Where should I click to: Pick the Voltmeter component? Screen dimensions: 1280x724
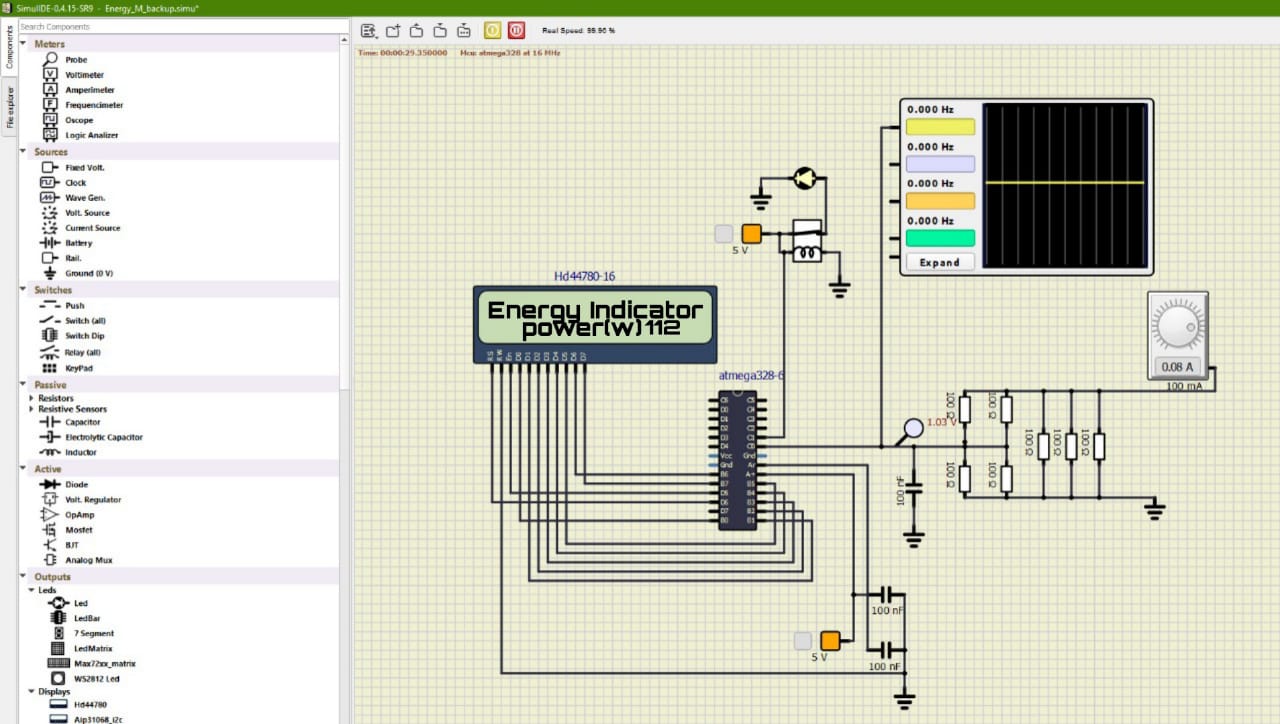coord(73,75)
